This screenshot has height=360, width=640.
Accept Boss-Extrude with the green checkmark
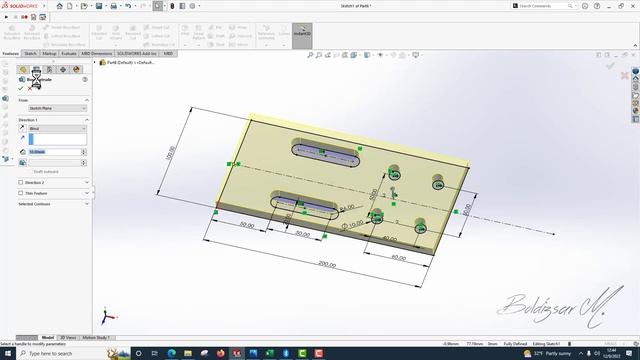pos(21,89)
